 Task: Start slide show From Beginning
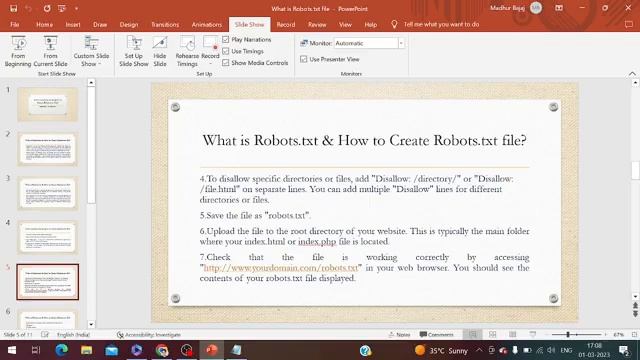18,51
